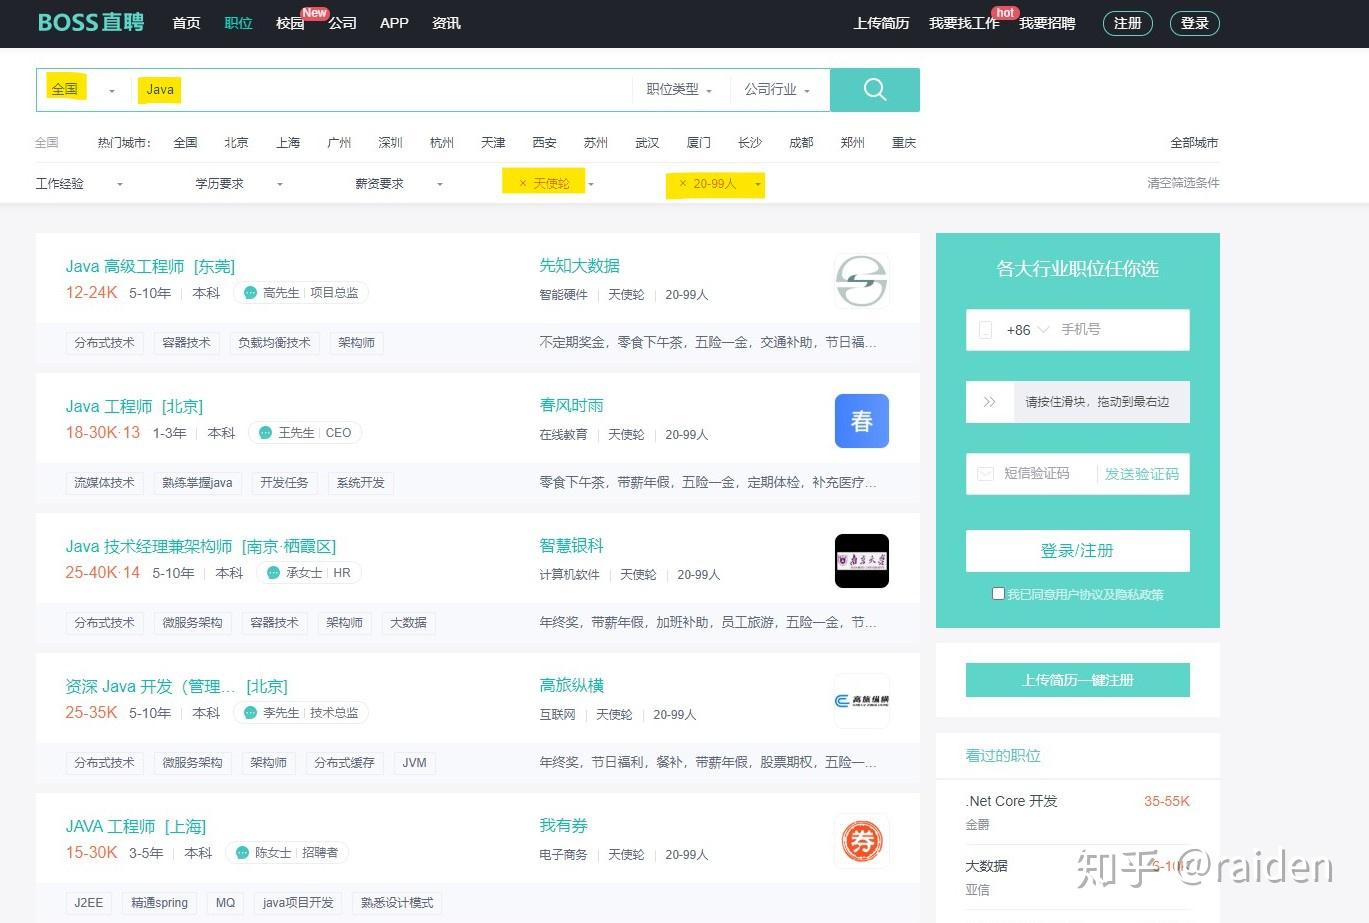Click 我要找工作 in the header
The width and height of the screenshot is (1369, 923).
coord(964,23)
